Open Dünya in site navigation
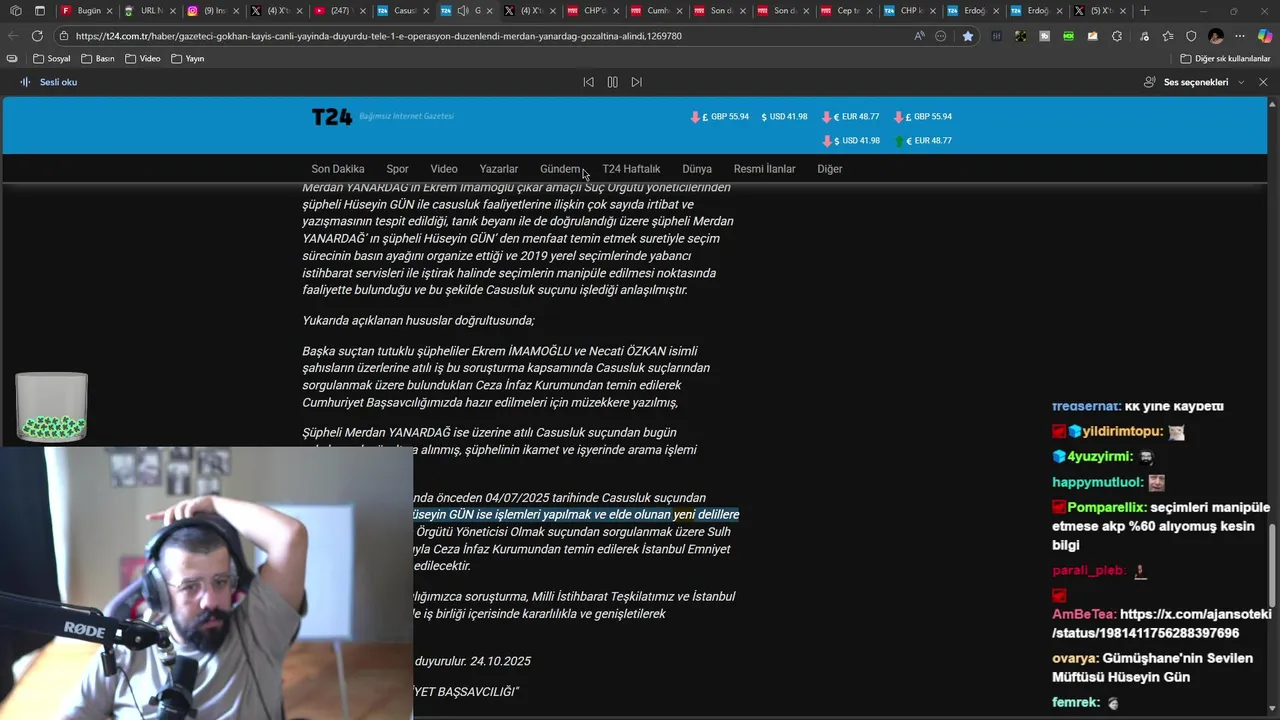 pos(697,169)
